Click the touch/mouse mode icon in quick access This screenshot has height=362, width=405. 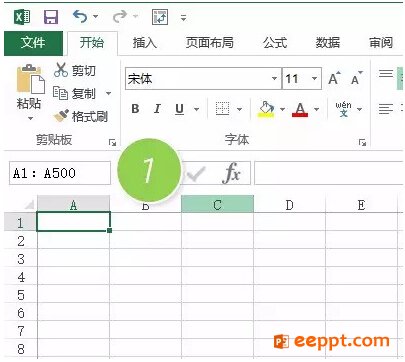[160, 17]
